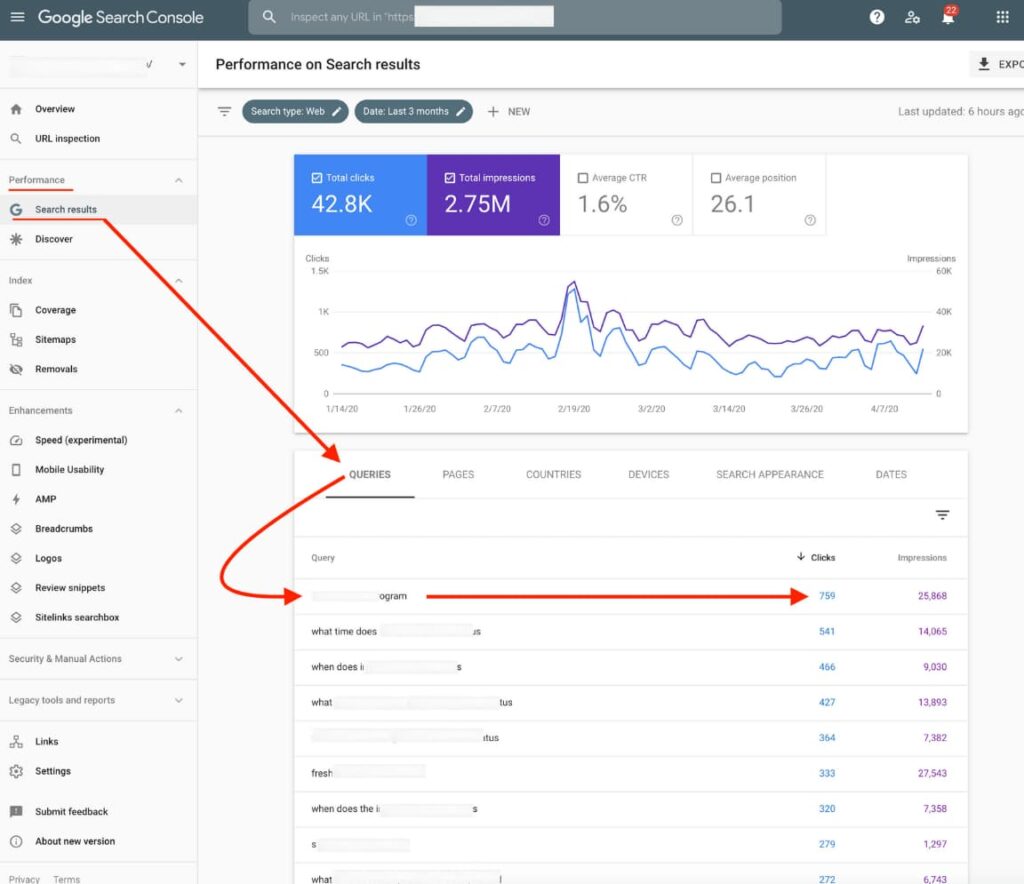This screenshot has width=1024, height=884.
Task: Click the 541 clicks value
Action: (827, 631)
